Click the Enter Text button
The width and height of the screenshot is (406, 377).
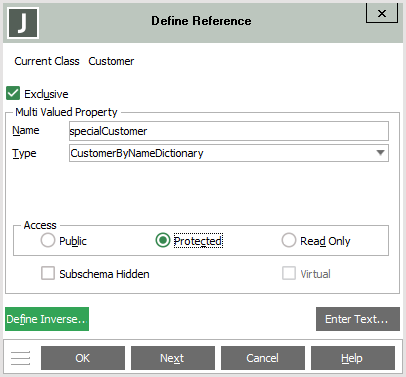pyautogui.click(x=358, y=319)
